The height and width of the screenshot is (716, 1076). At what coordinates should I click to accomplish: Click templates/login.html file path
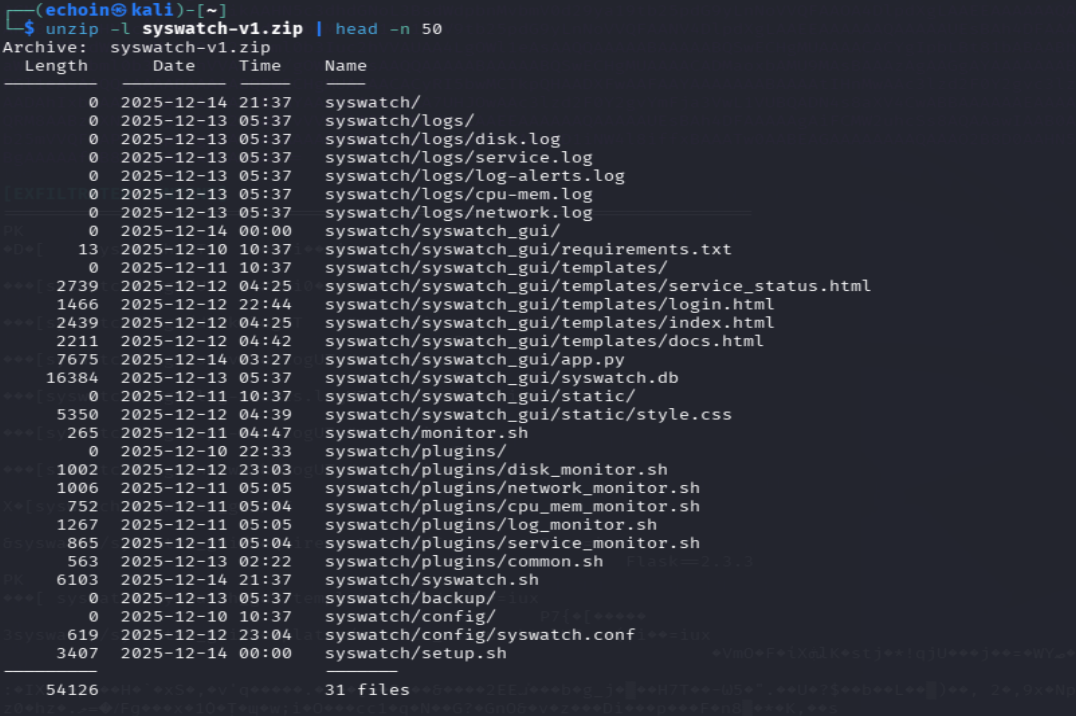[550, 305]
